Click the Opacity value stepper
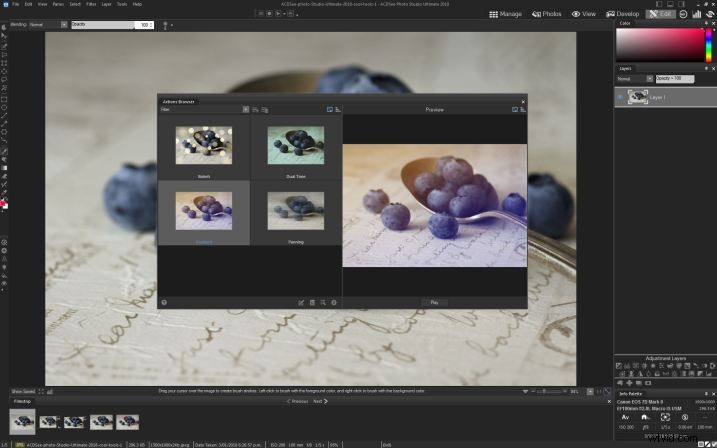Screen dimensions: 717x448 tap(151, 25)
